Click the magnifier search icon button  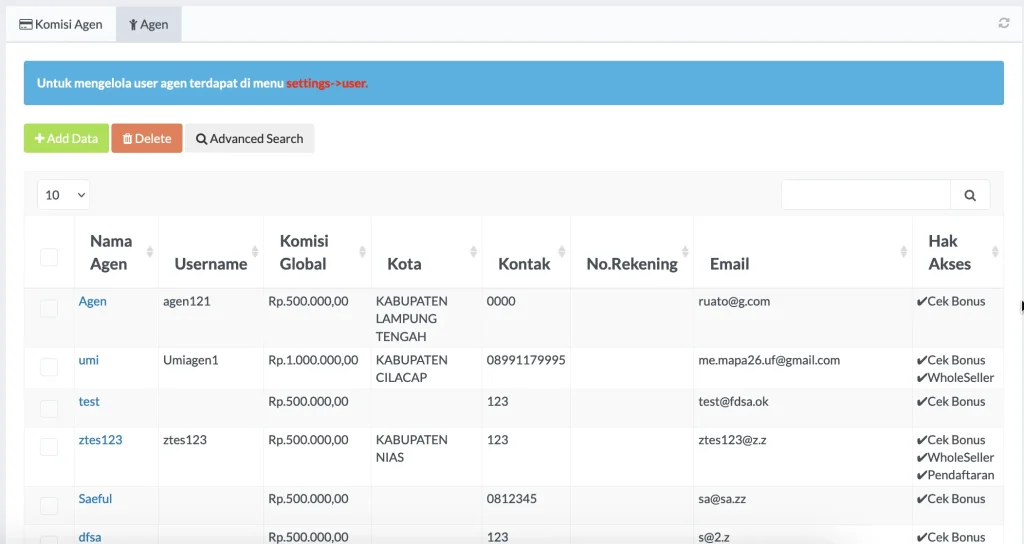click(969, 195)
